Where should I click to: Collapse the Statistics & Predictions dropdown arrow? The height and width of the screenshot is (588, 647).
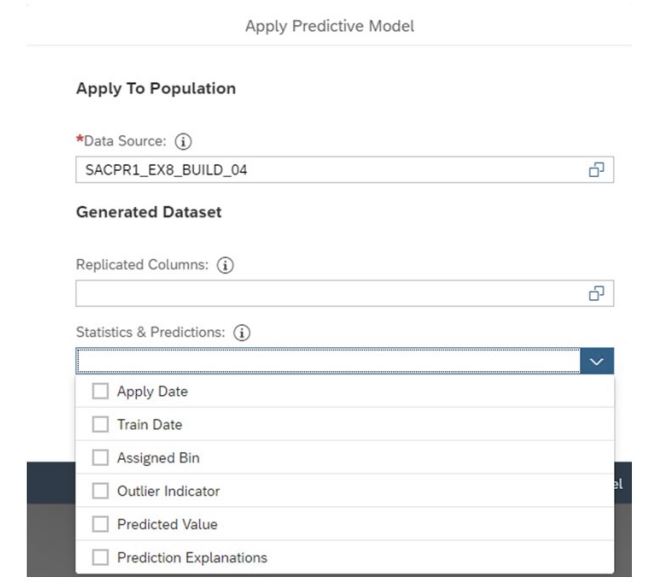pyautogui.click(x=597, y=361)
